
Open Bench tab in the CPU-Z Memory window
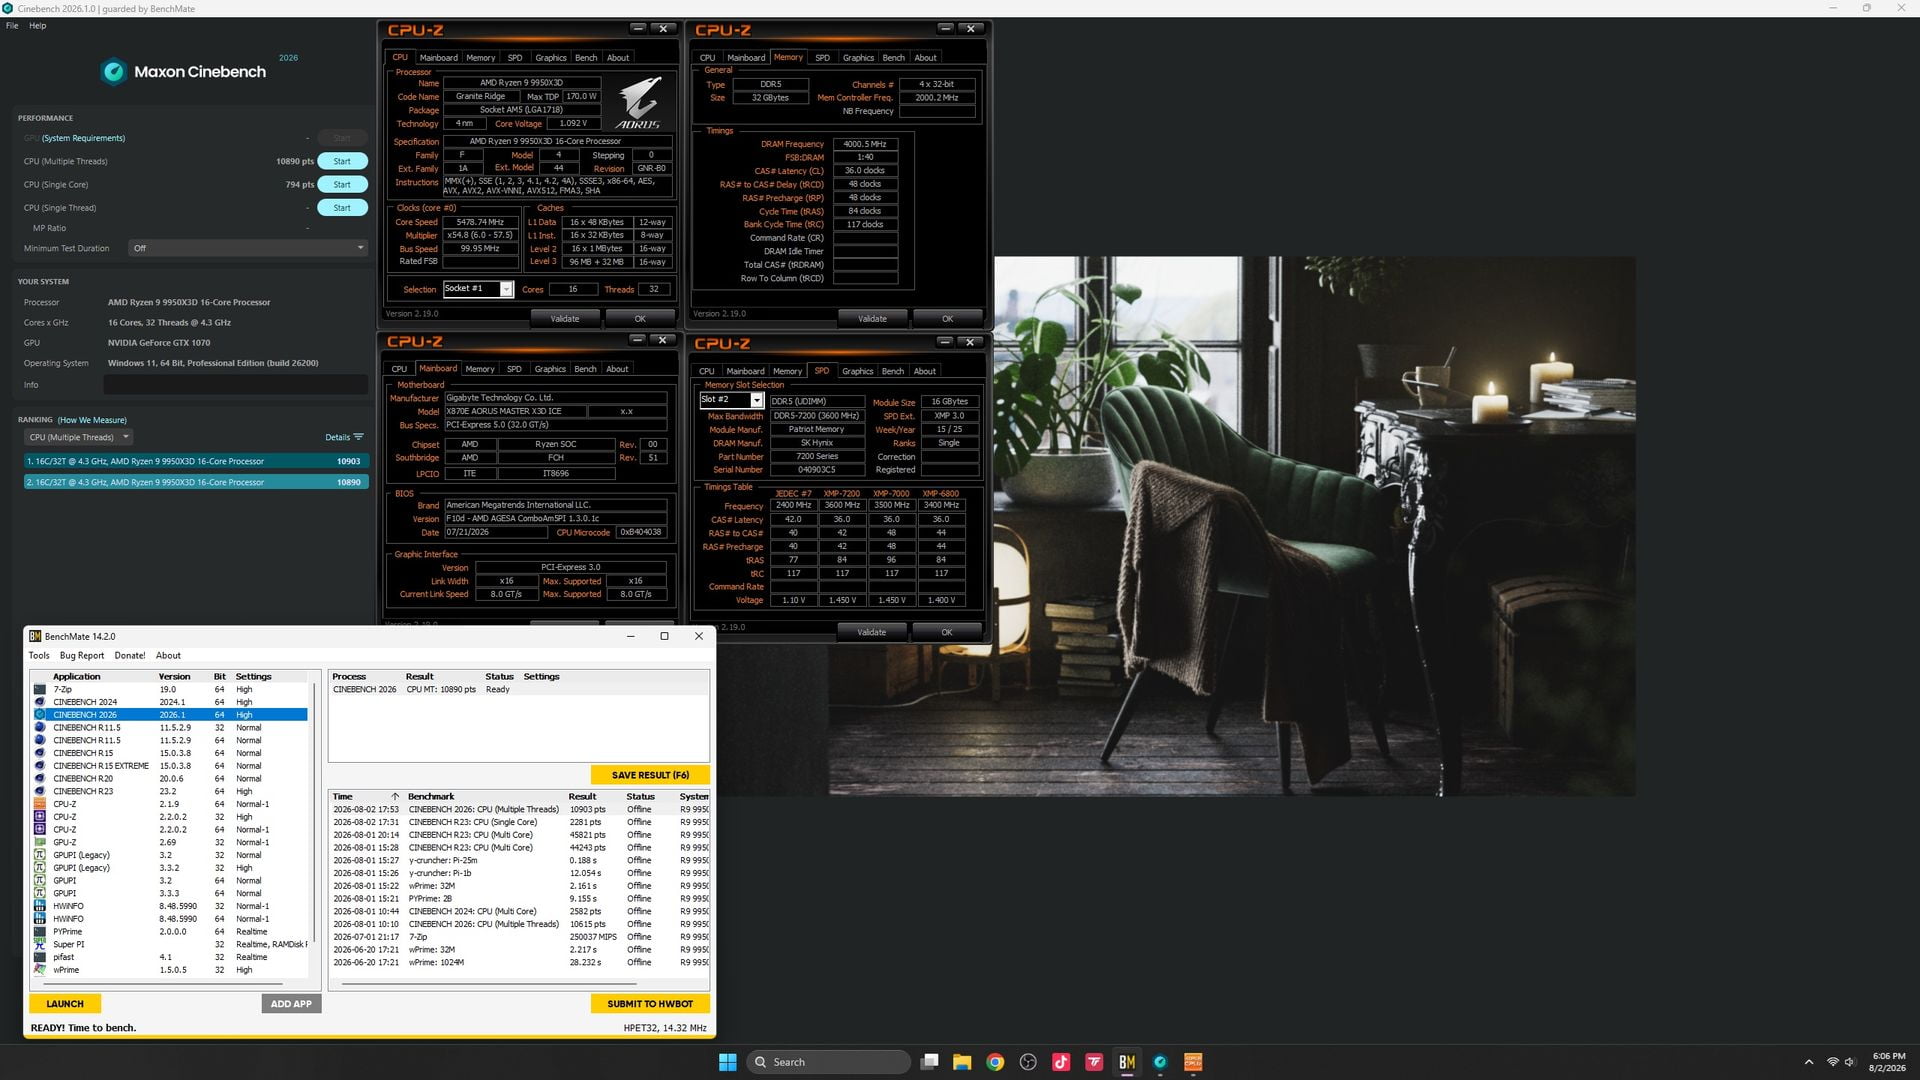(x=894, y=58)
